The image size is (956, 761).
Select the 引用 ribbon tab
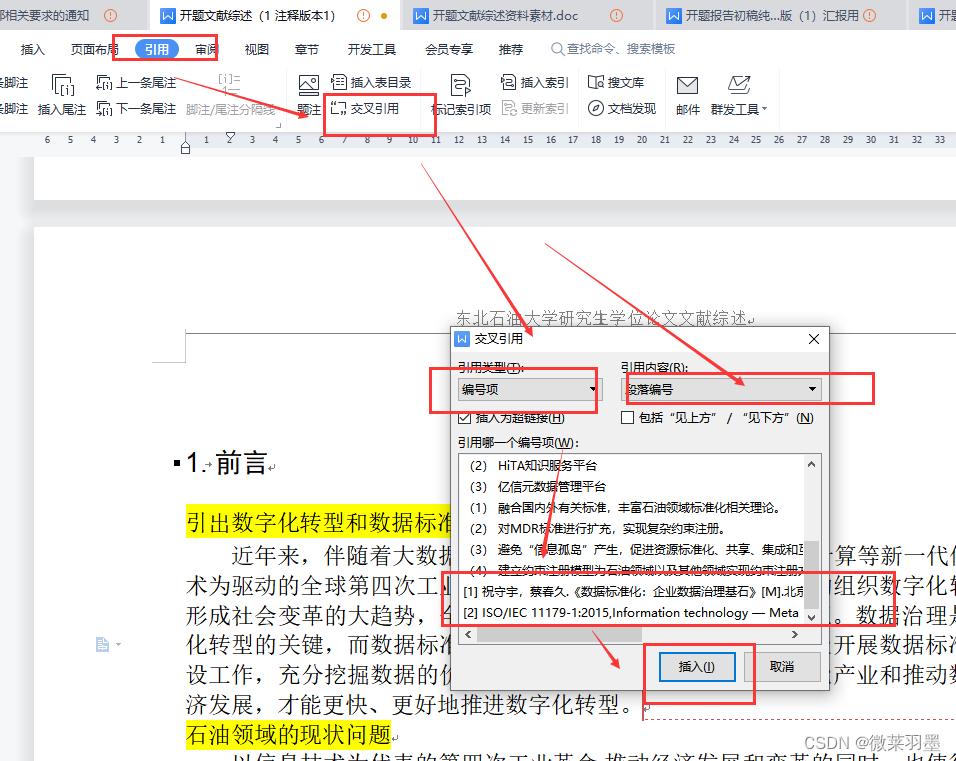pos(157,49)
